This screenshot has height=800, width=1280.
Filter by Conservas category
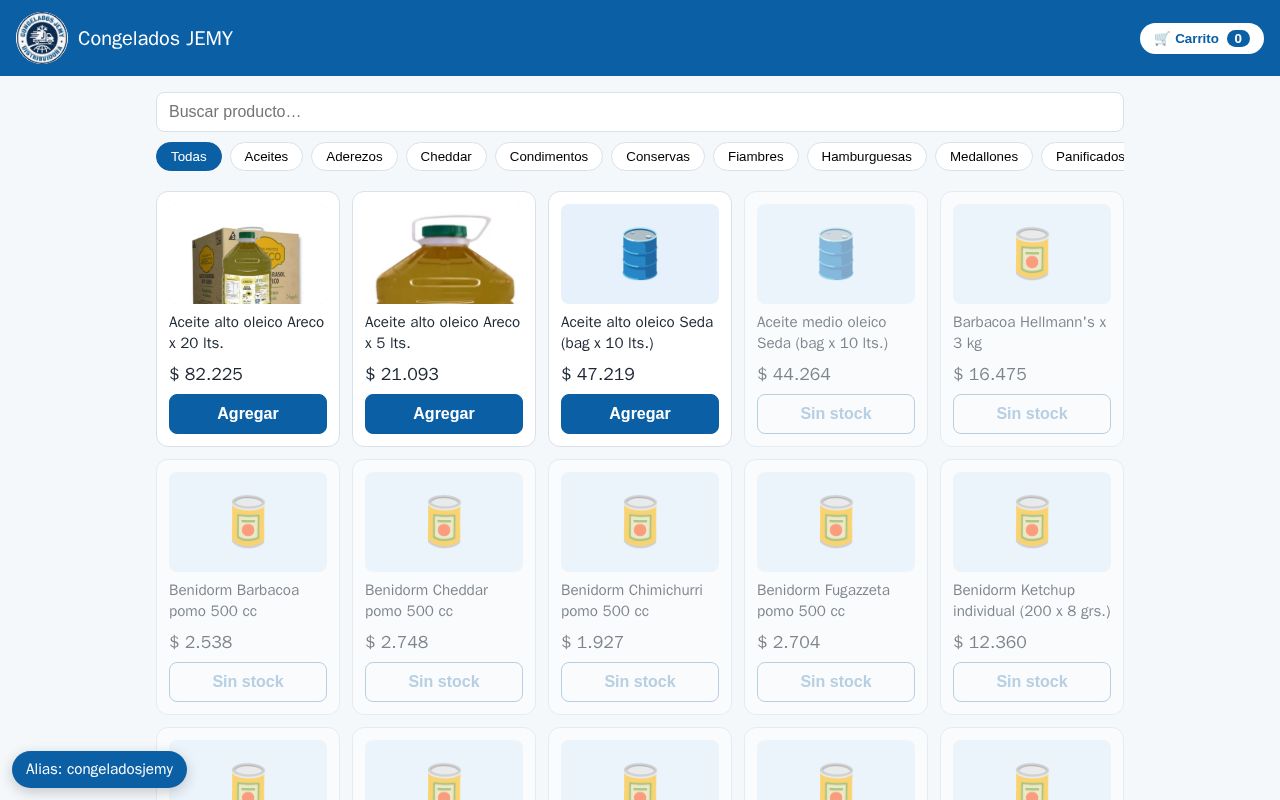pyautogui.click(x=658, y=157)
